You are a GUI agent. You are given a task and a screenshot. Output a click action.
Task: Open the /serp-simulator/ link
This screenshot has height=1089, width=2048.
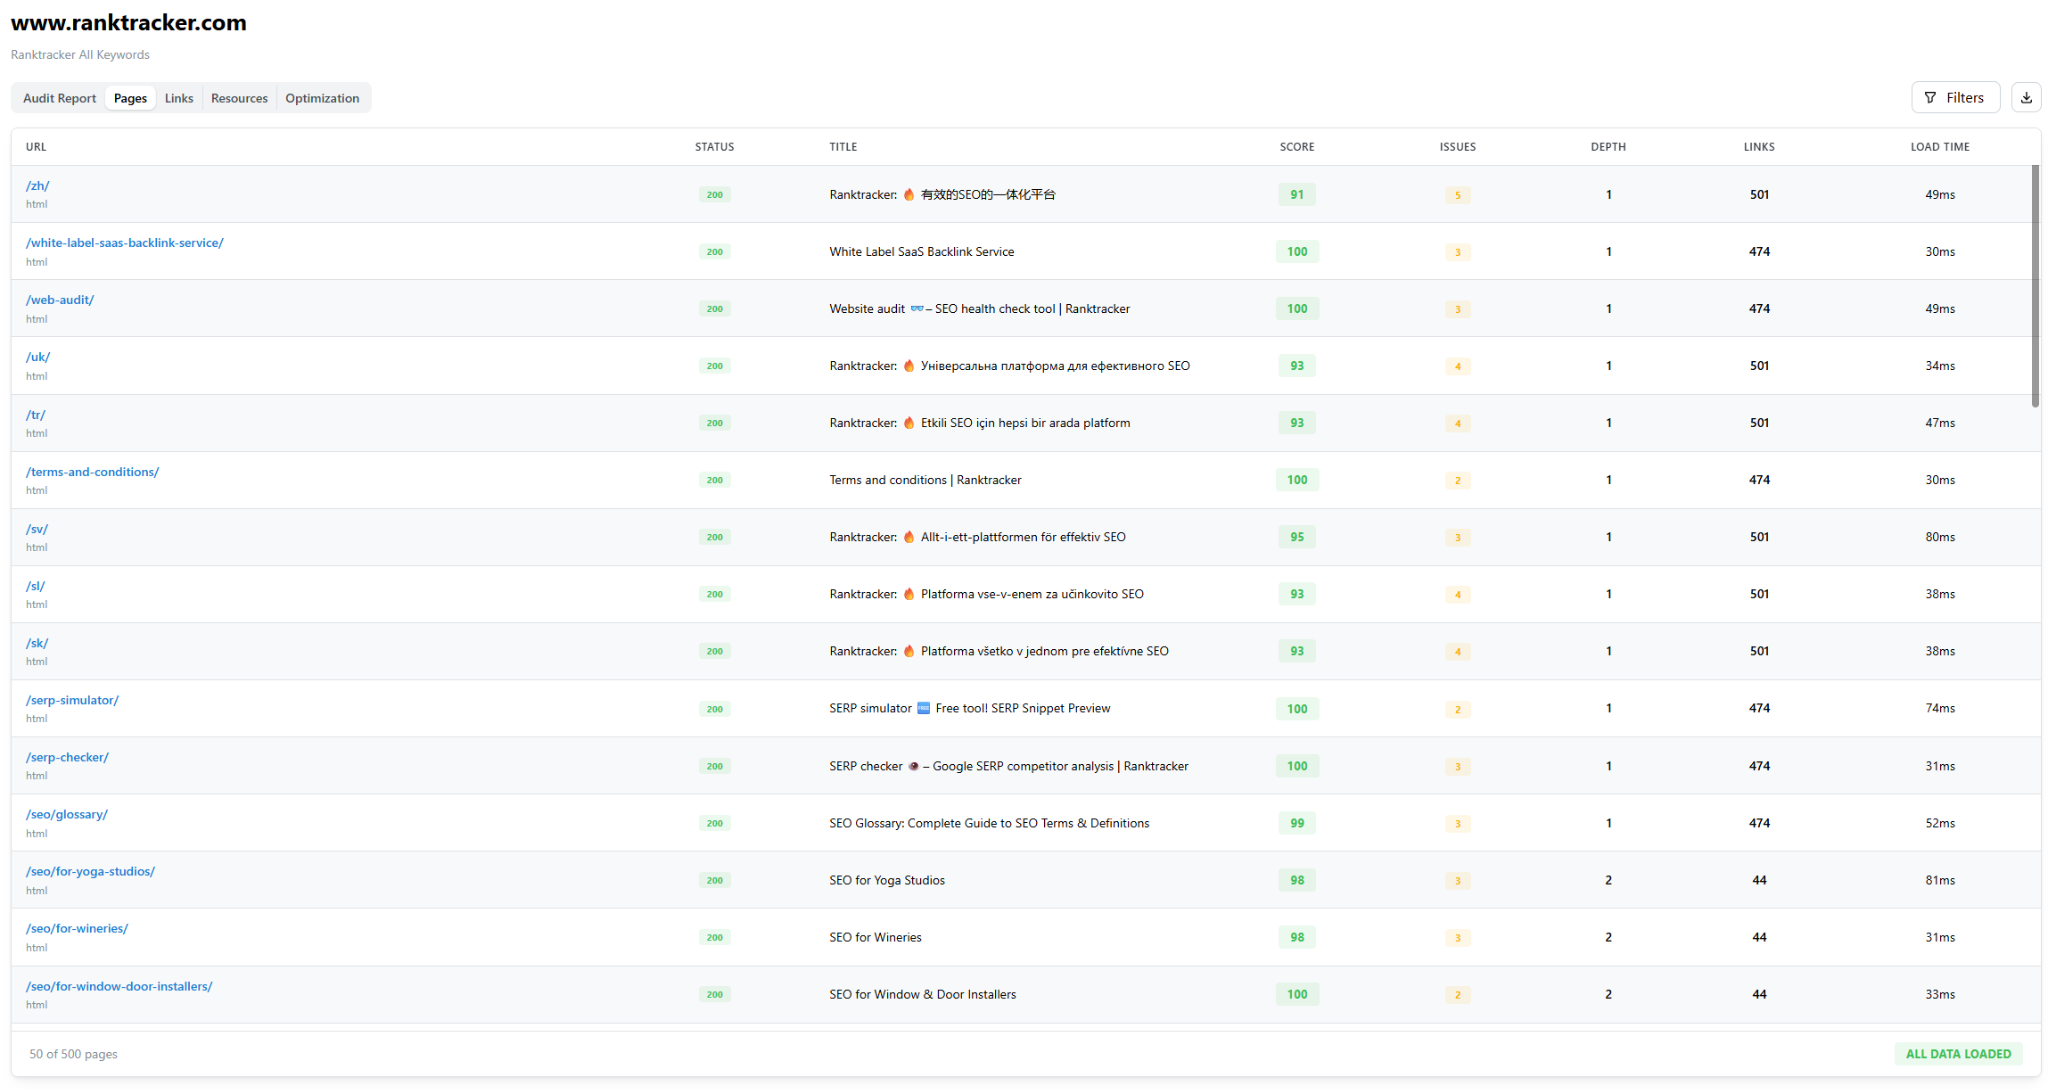click(x=72, y=700)
